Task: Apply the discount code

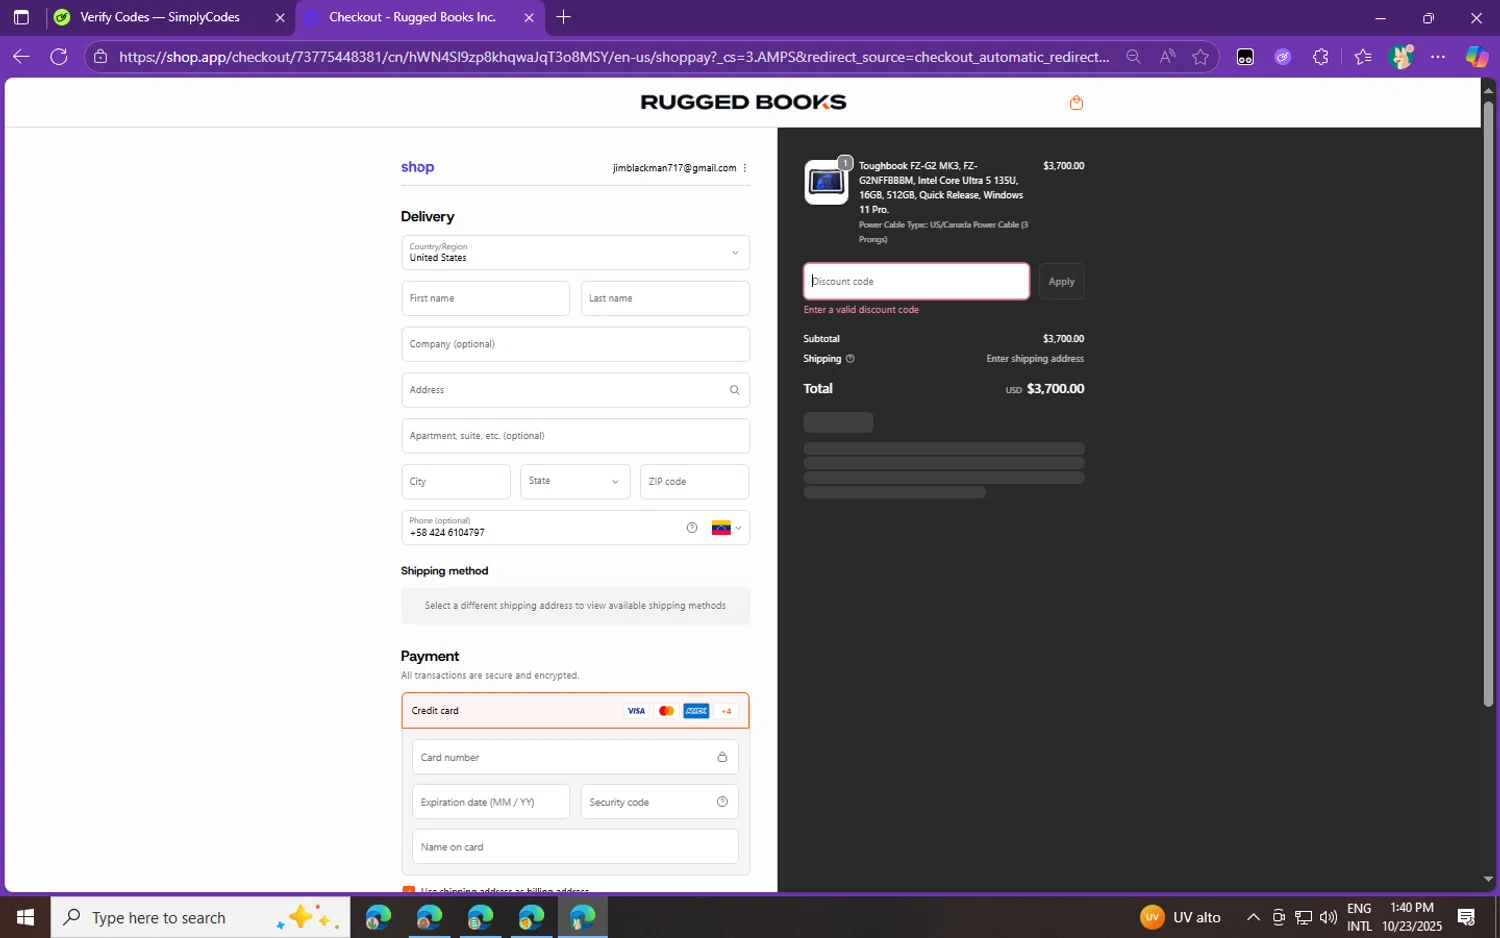Action: point(1061,282)
